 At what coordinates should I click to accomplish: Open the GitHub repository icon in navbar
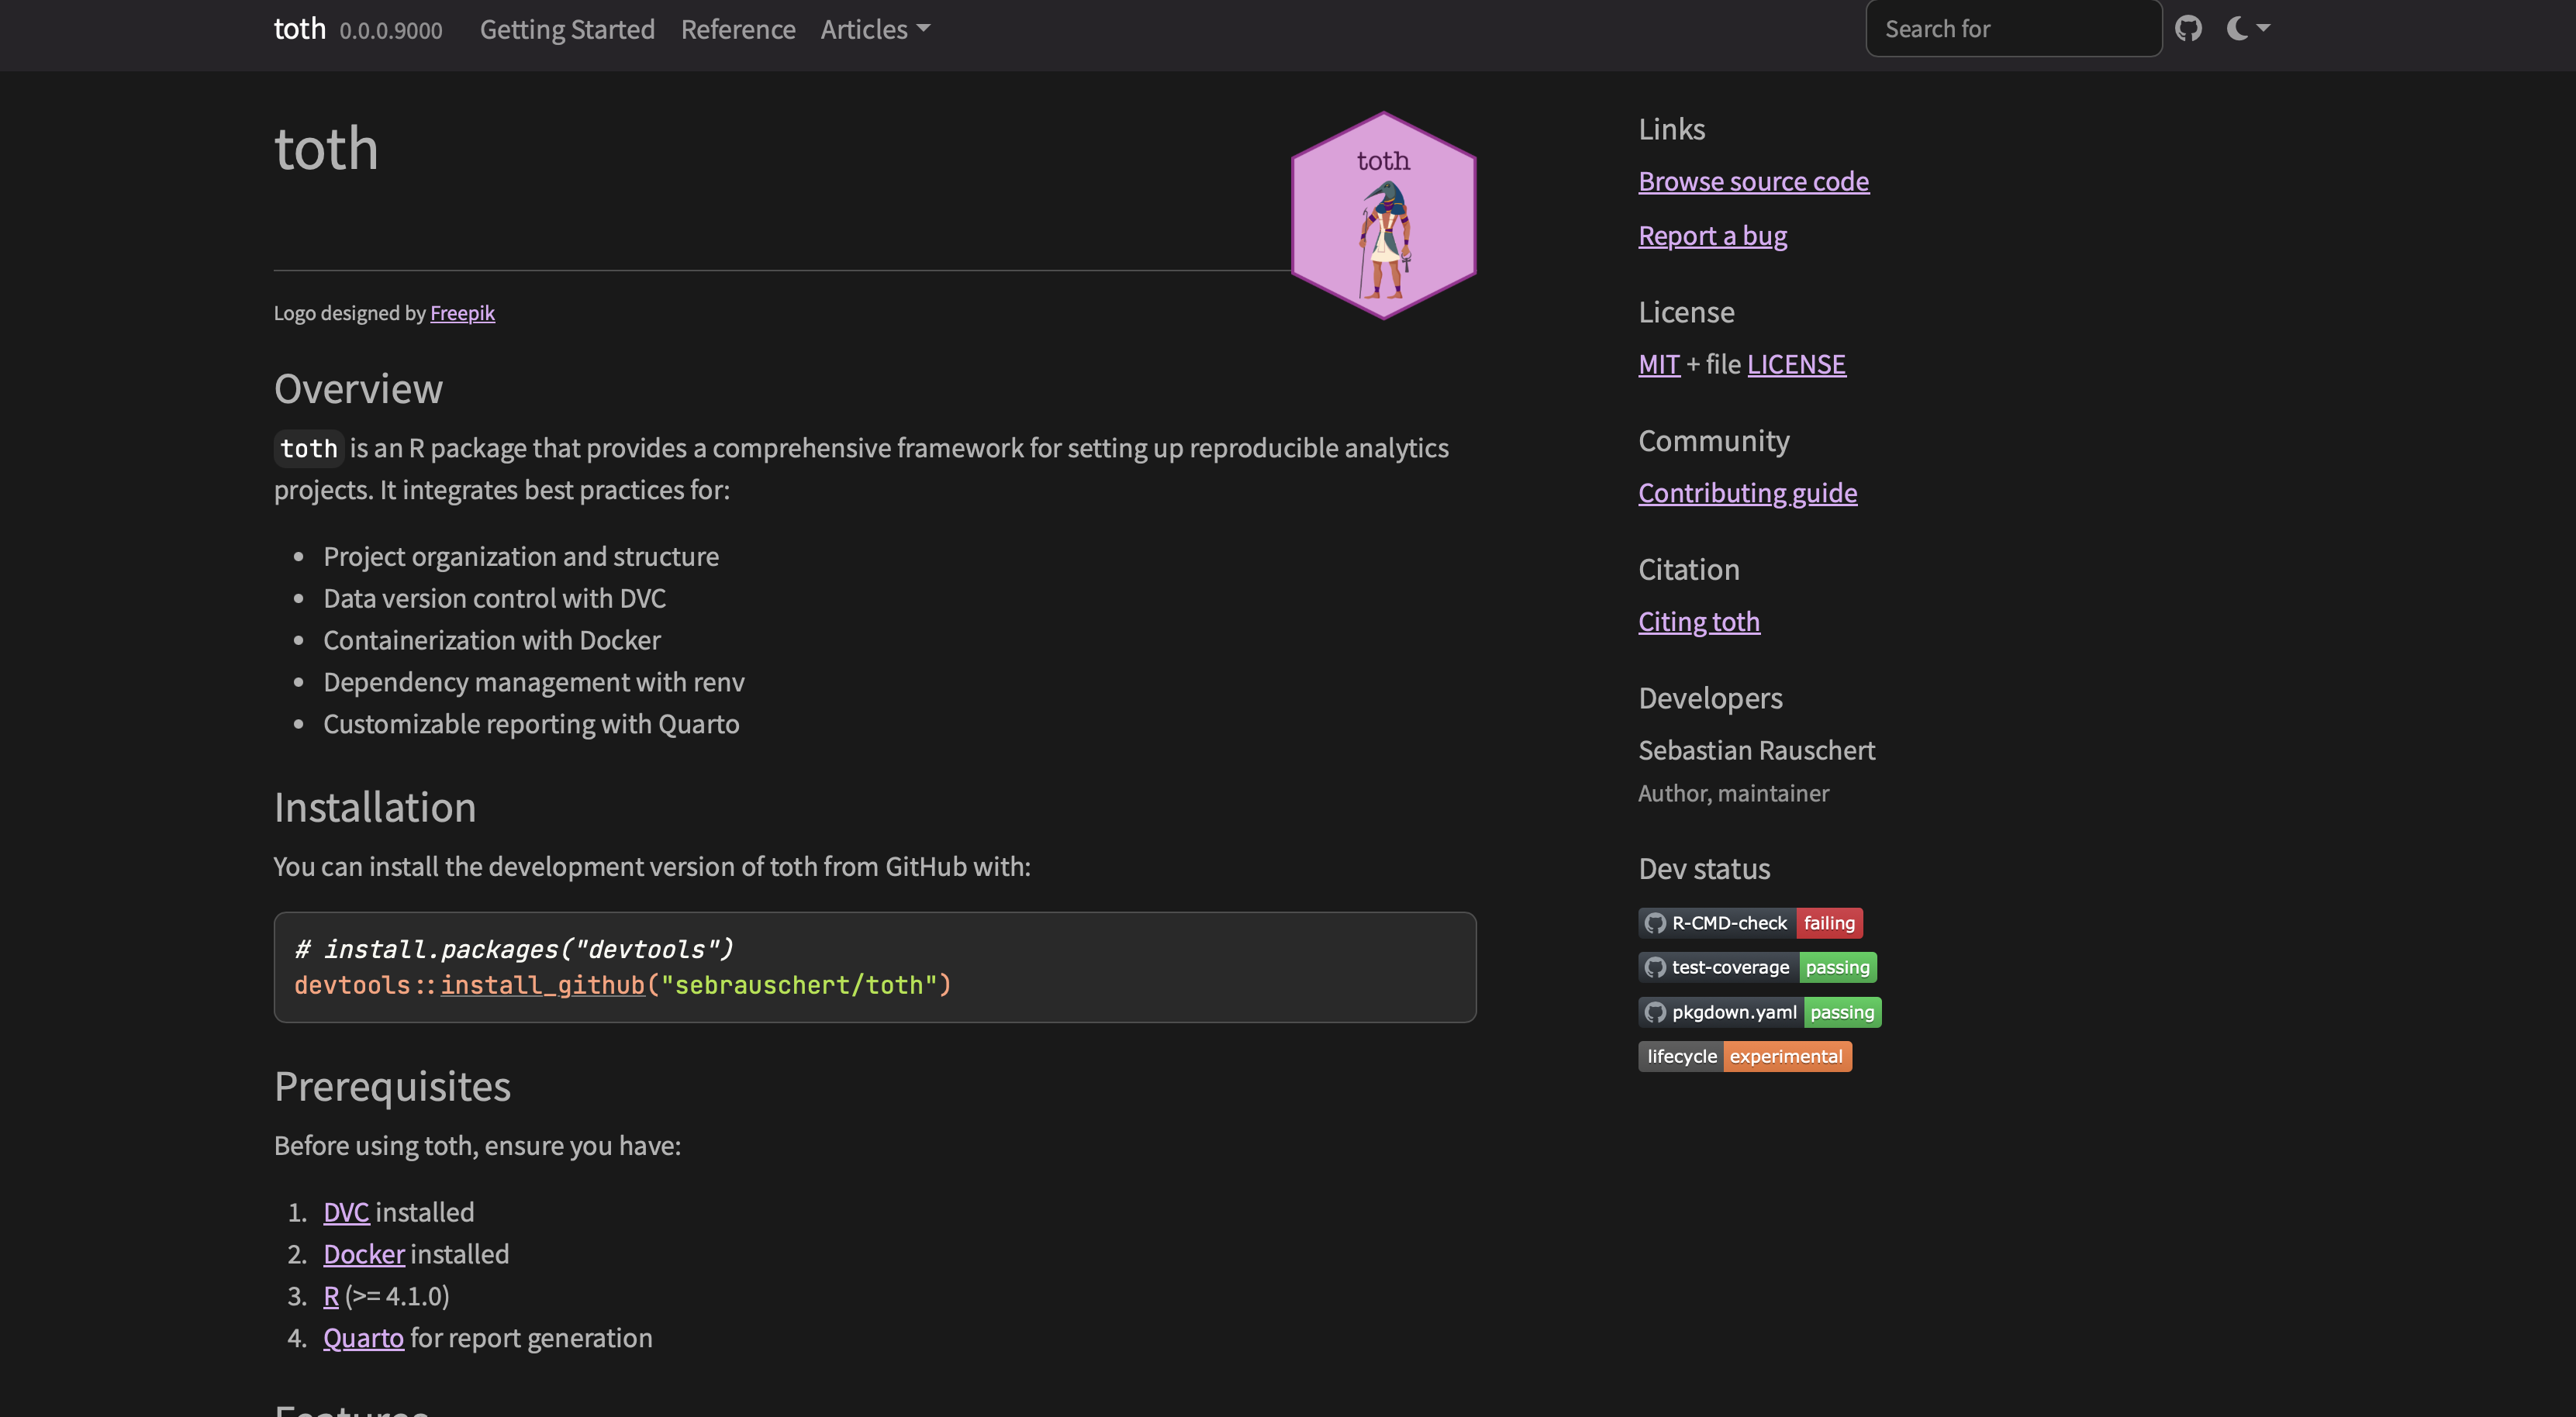[2188, 29]
